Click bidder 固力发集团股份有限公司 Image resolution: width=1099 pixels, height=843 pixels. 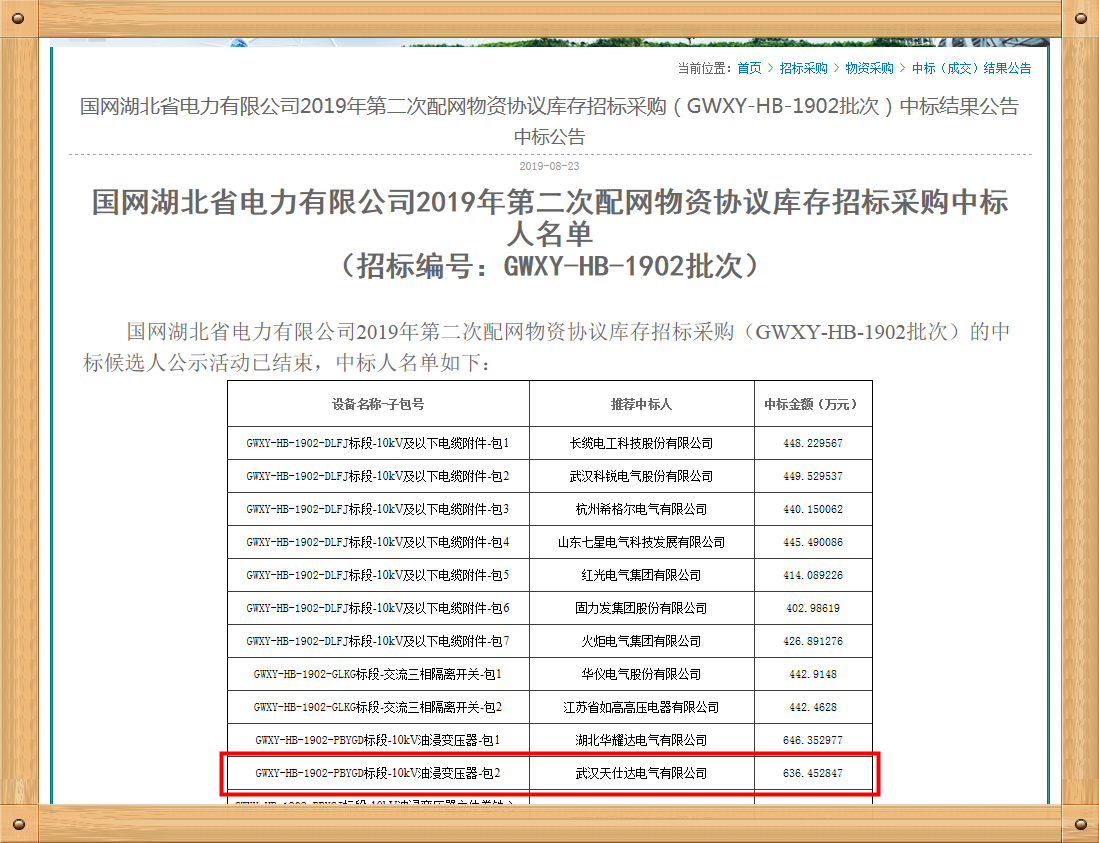[x=641, y=608]
